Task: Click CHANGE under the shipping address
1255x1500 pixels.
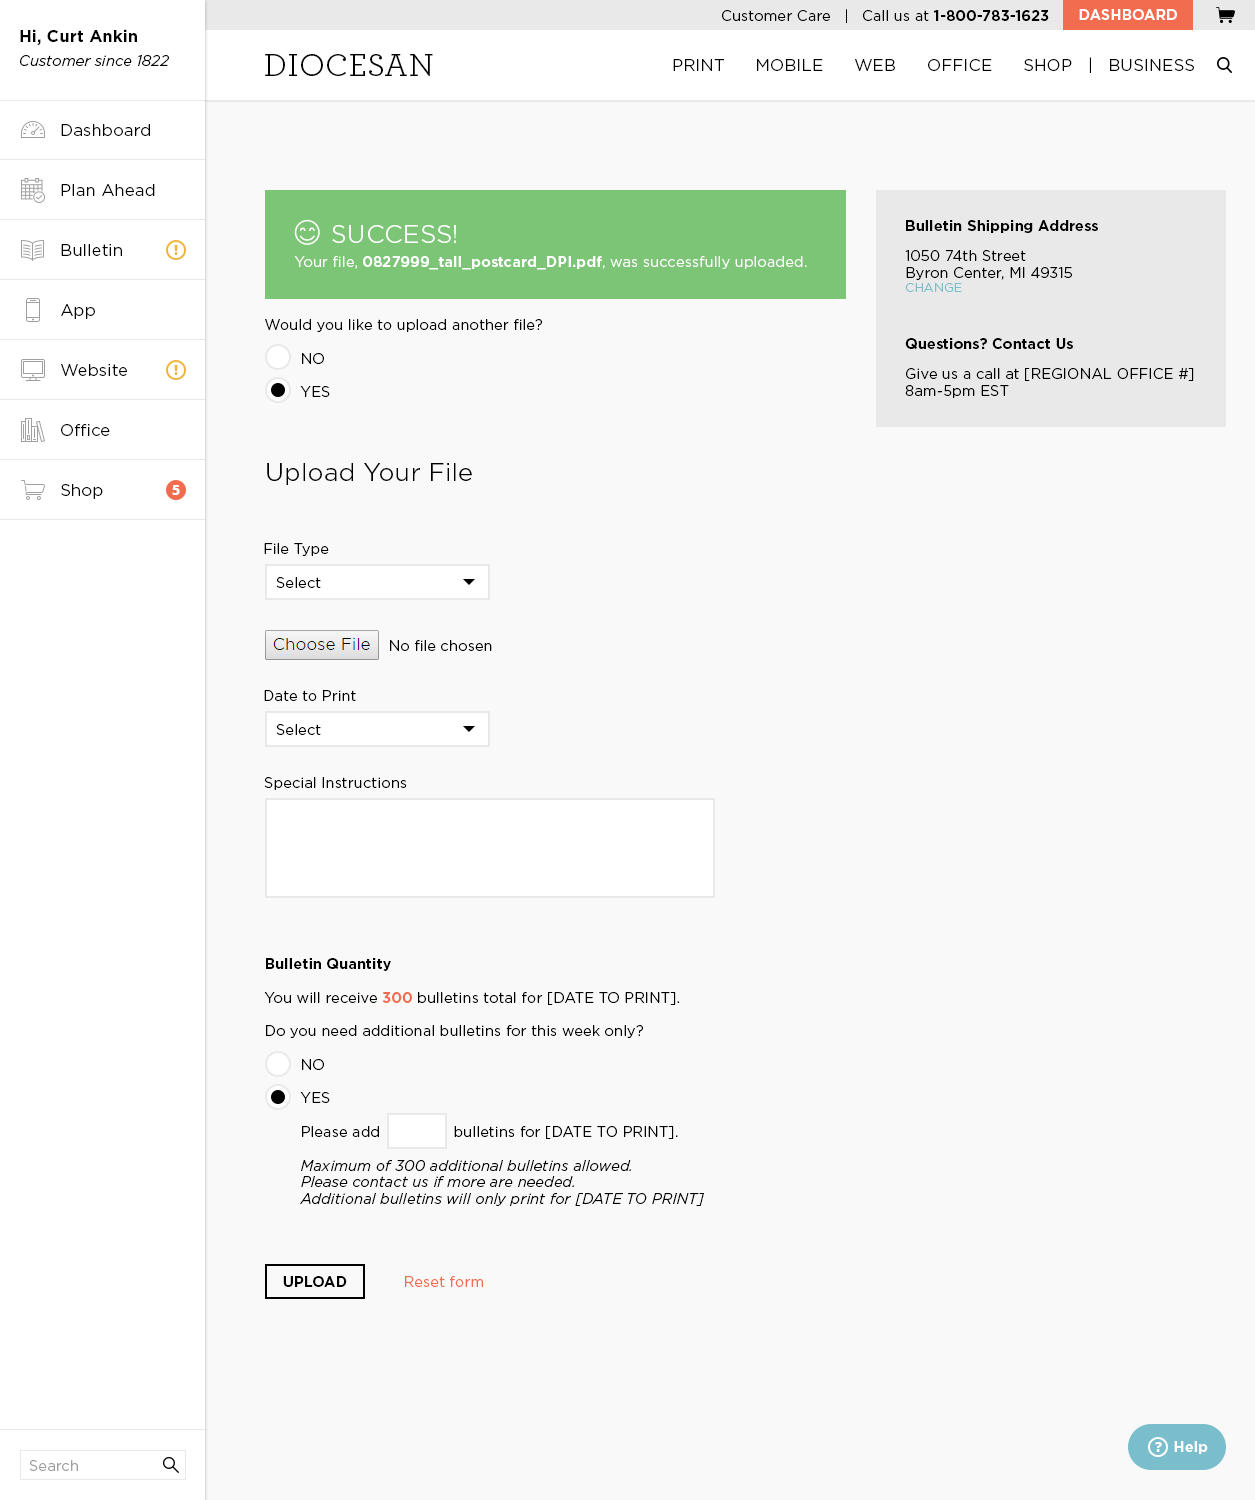Action: pyautogui.click(x=933, y=288)
